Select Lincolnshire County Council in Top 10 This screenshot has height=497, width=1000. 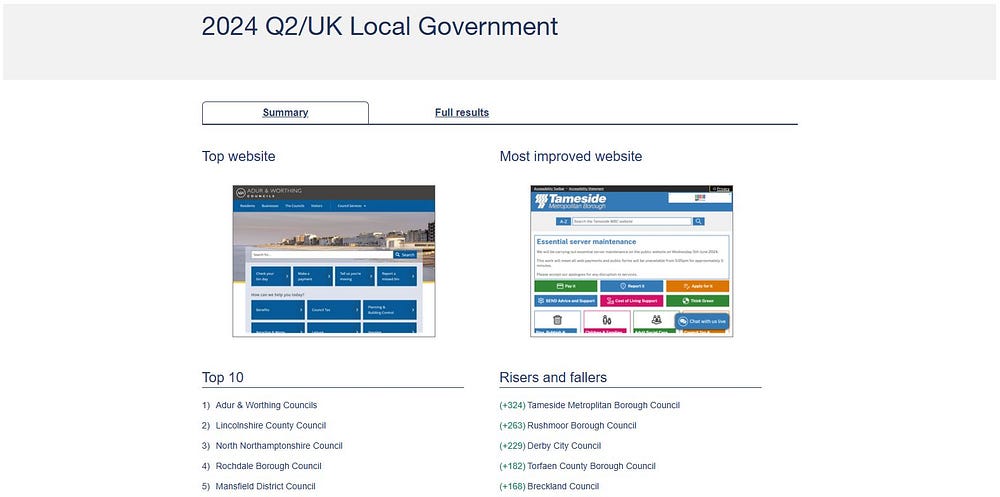coord(270,426)
